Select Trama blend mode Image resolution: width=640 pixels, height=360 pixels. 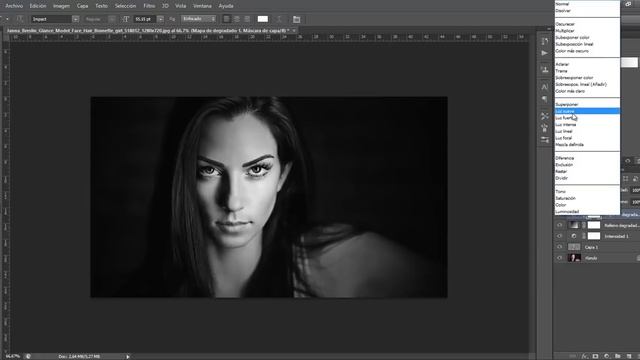click(x=587, y=71)
